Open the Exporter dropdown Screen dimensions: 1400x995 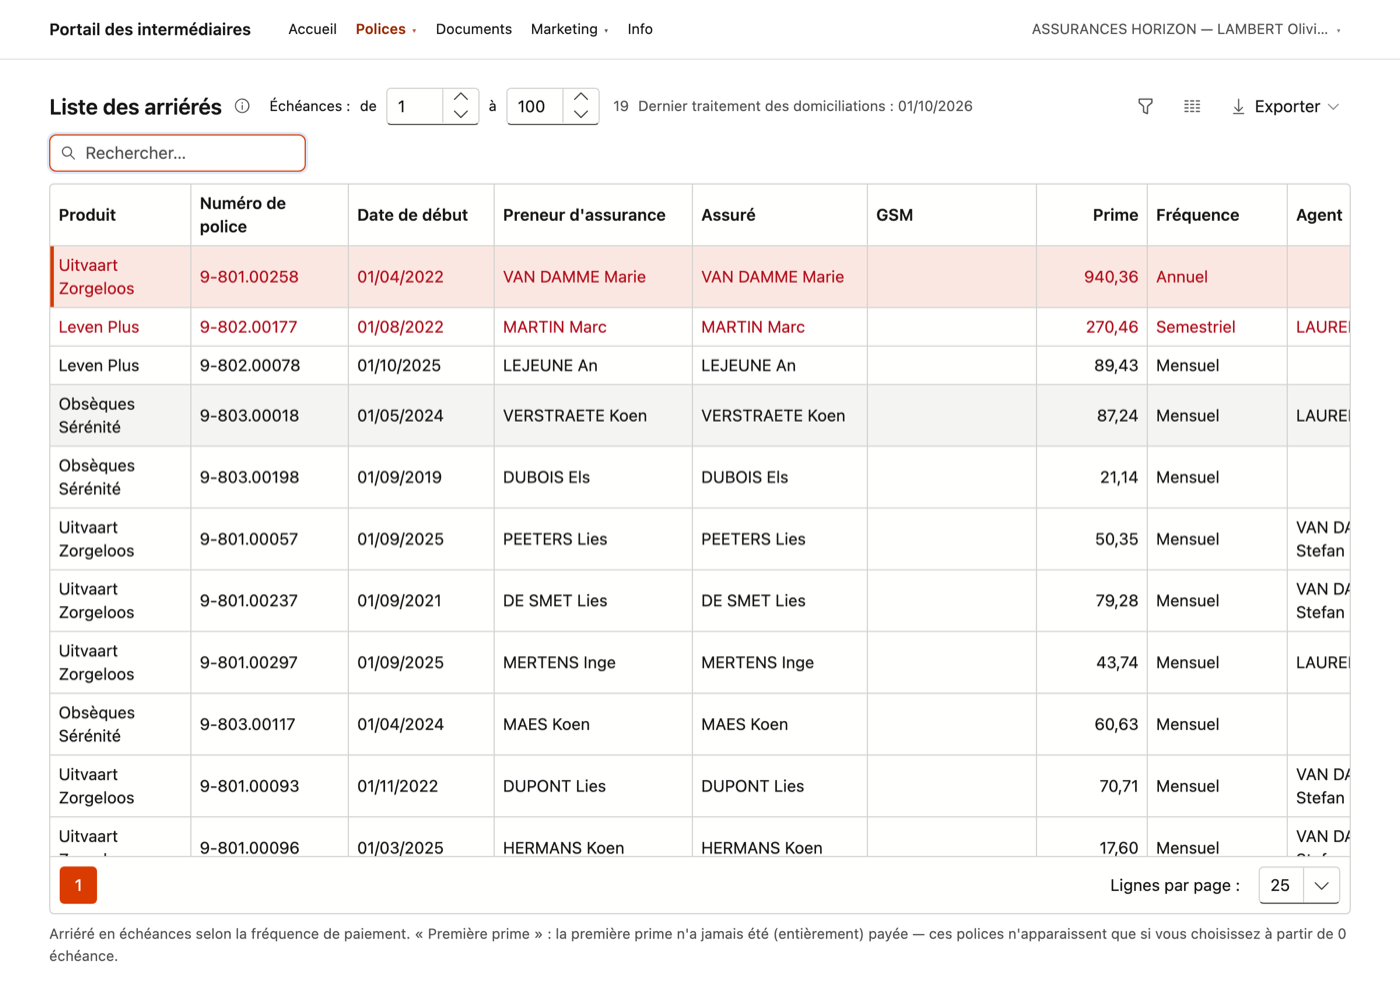[1285, 106]
